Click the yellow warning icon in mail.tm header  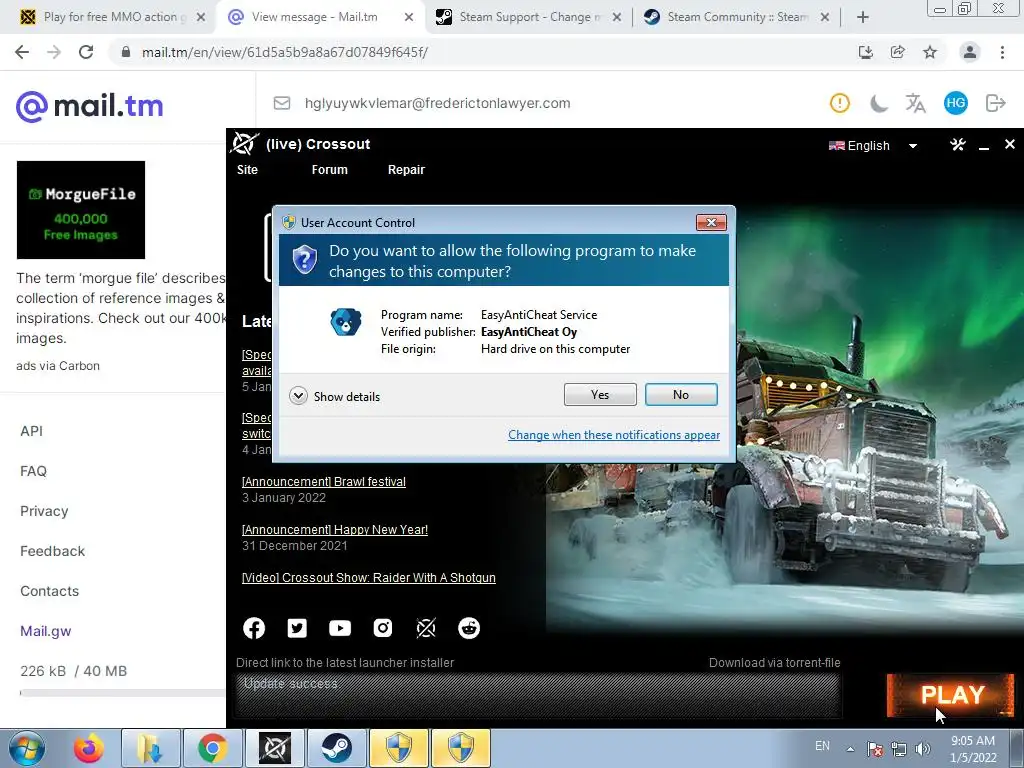tap(840, 103)
